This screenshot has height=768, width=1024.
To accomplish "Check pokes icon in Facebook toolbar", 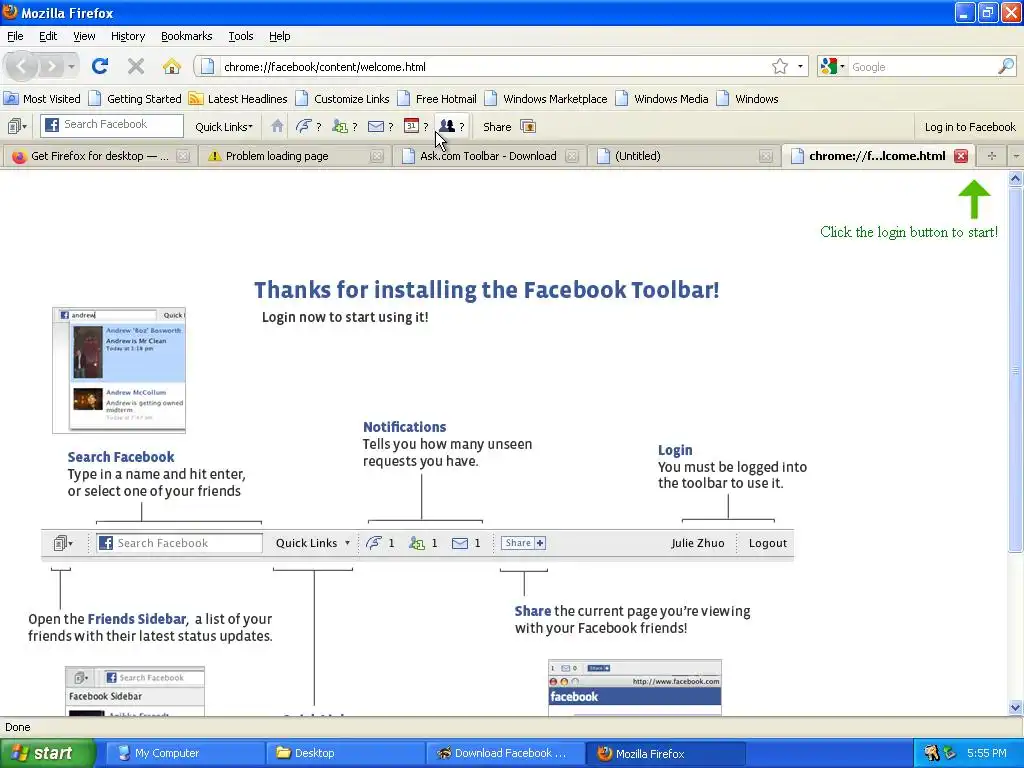I will coord(303,126).
